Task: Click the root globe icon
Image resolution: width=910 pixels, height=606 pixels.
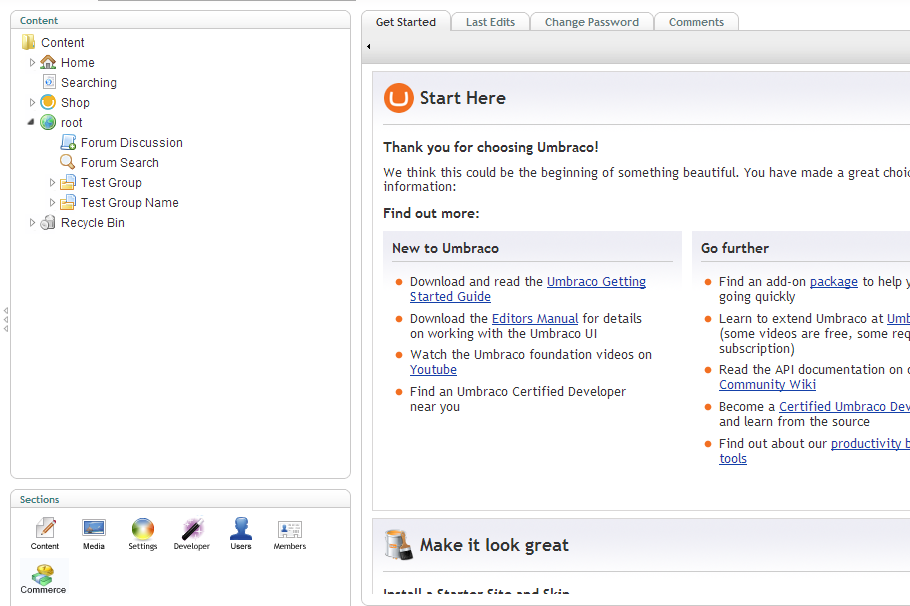Action: tap(48, 122)
